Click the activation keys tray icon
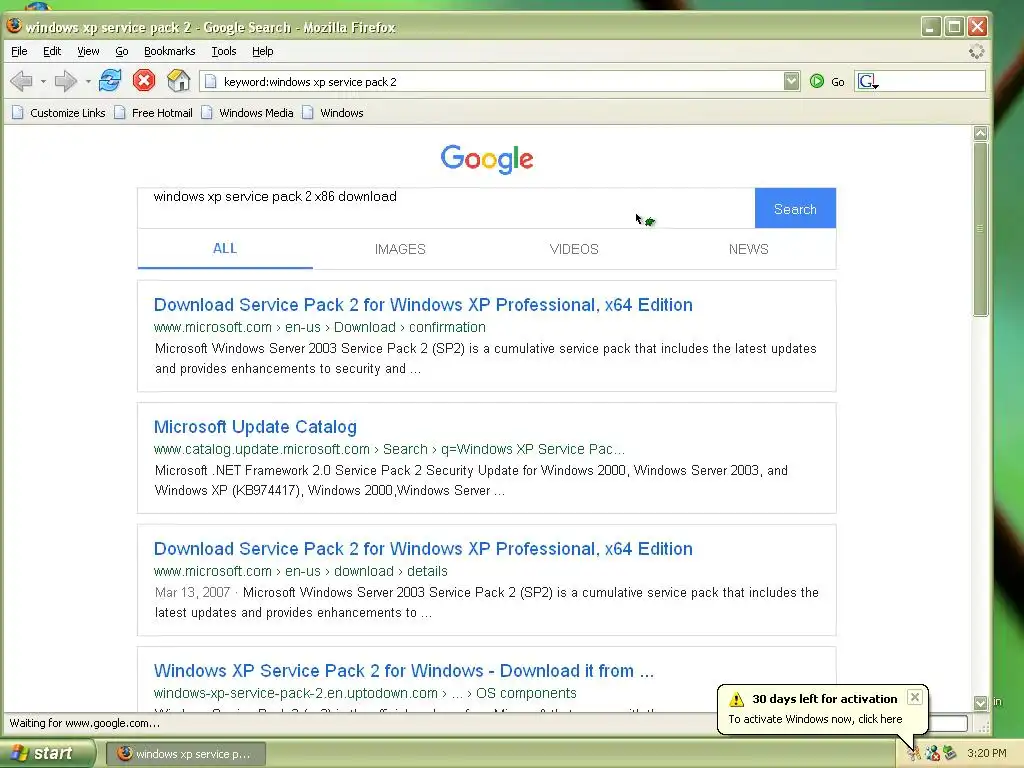The height and width of the screenshot is (768, 1024). (914, 754)
